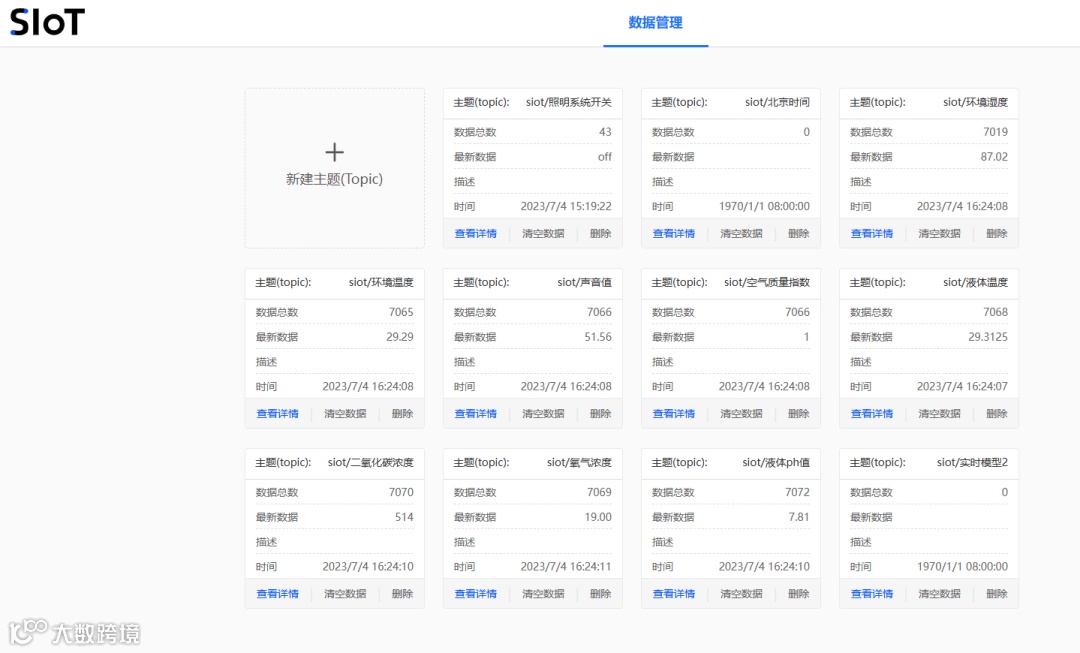This screenshot has height=653, width=1080.
Task: Delete the siot/氧气浓度 topic
Action: [601, 594]
